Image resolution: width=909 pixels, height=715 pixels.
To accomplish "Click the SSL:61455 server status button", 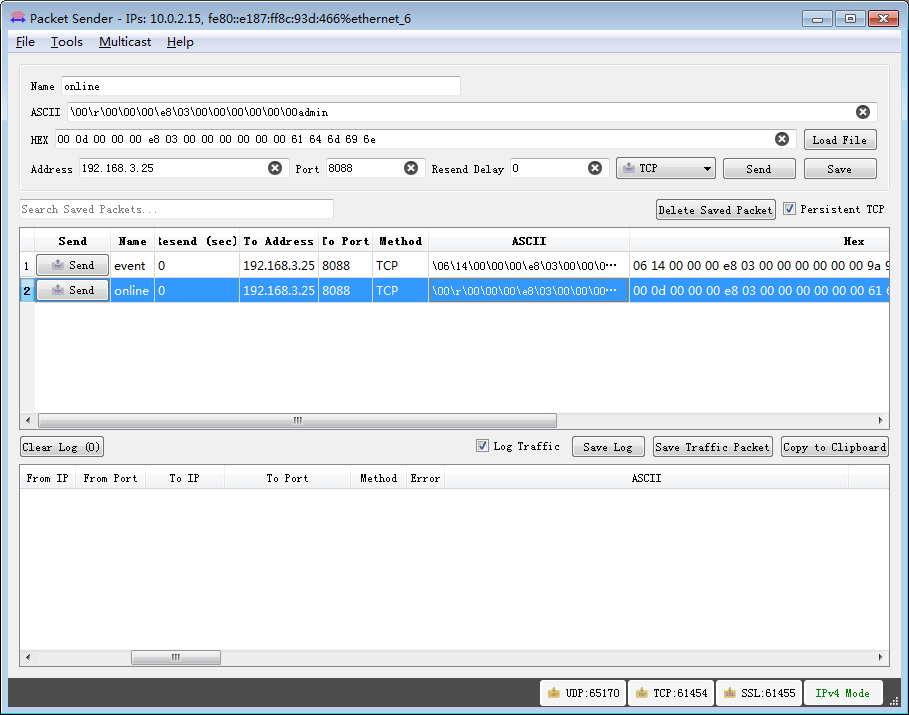I will tap(758, 693).
